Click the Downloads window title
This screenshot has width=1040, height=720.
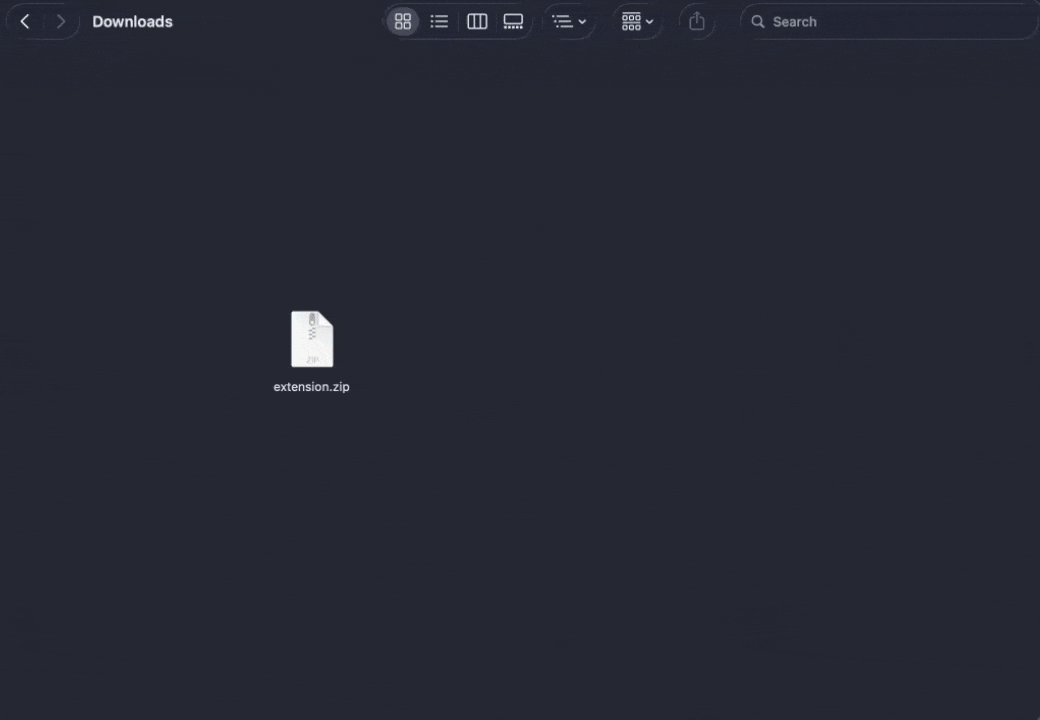click(x=132, y=21)
